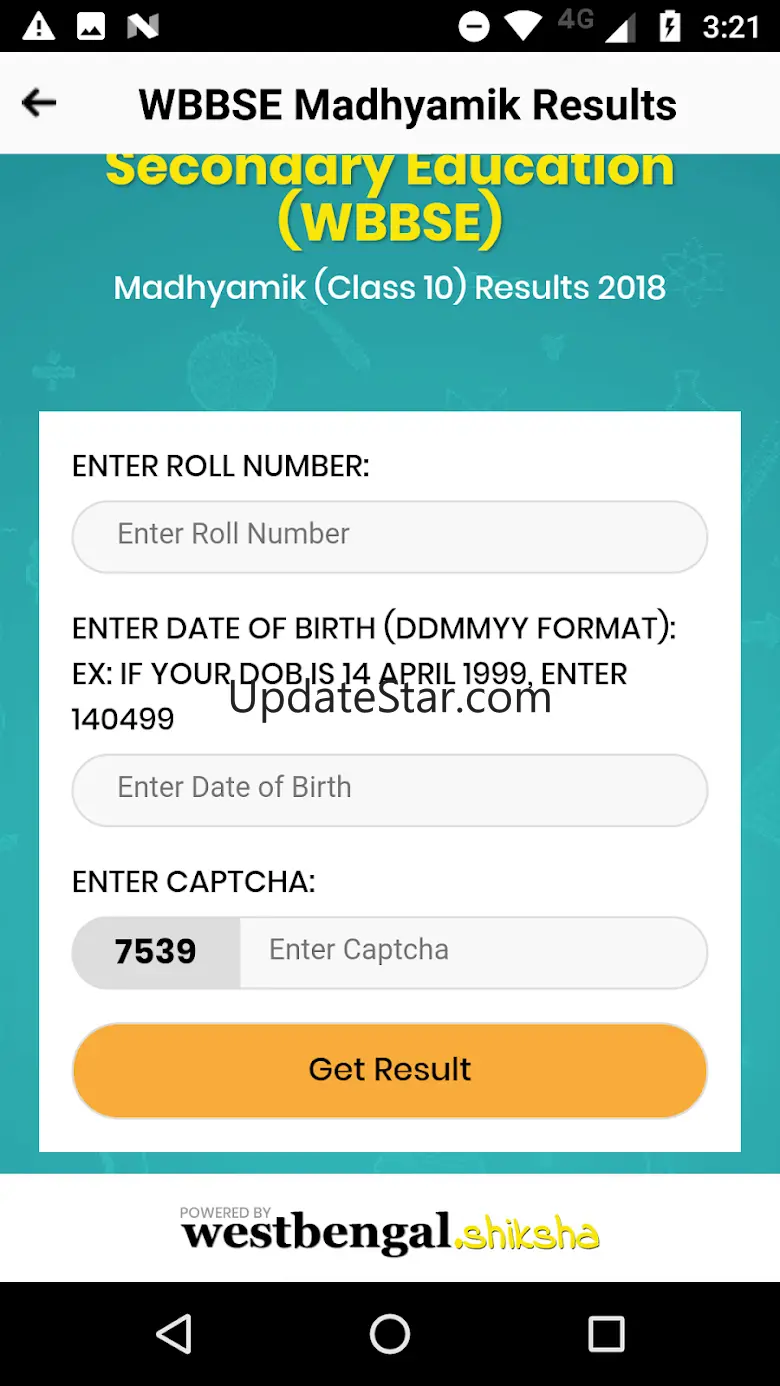
Task: Focus the Enter Captcha field
Action: pos(473,951)
